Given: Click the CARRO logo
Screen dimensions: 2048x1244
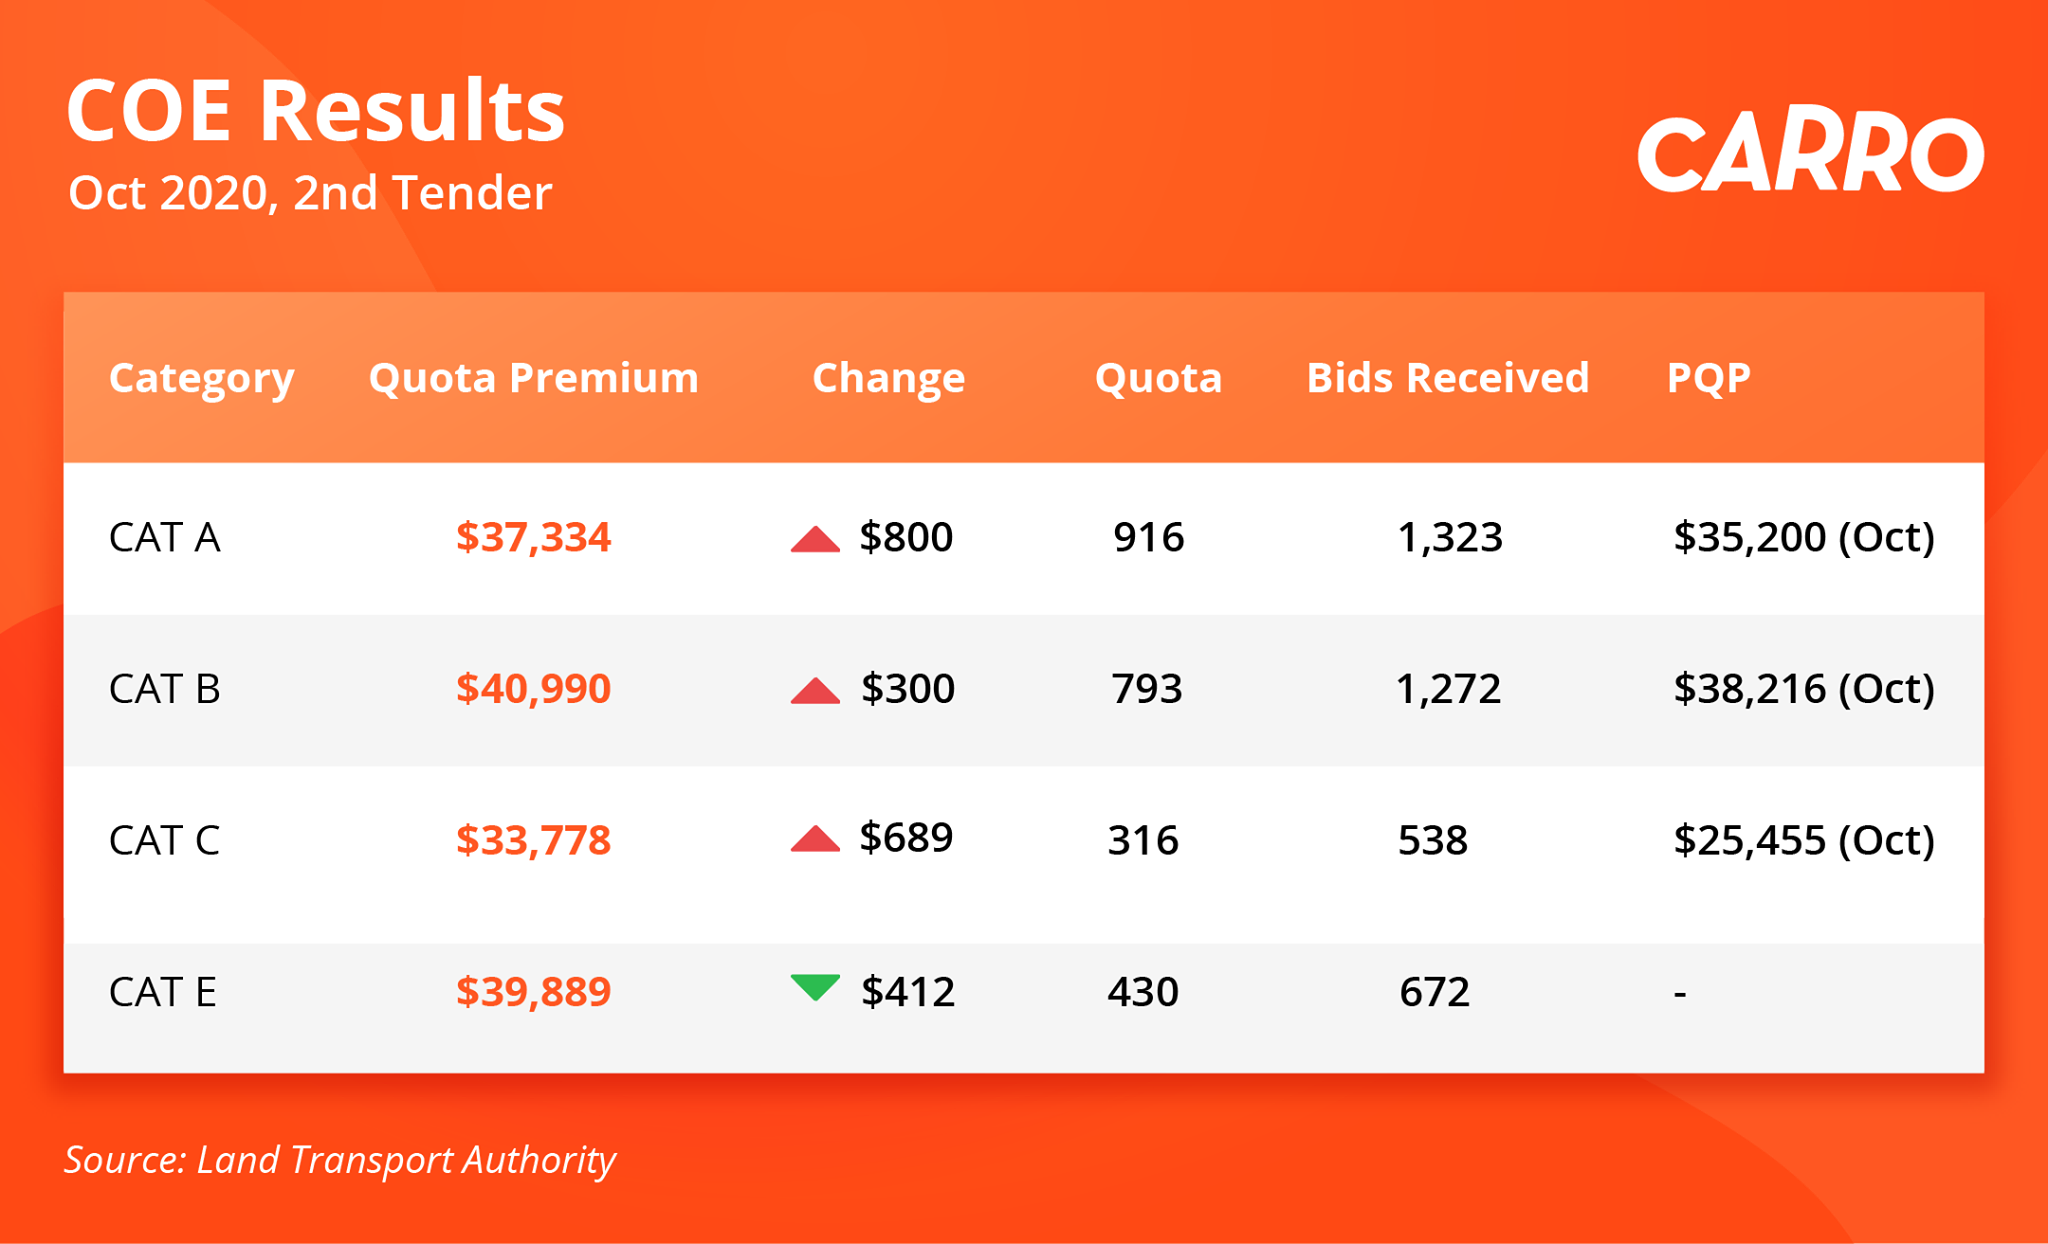Looking at the screenshot, I should click(x=1810, y=153).
